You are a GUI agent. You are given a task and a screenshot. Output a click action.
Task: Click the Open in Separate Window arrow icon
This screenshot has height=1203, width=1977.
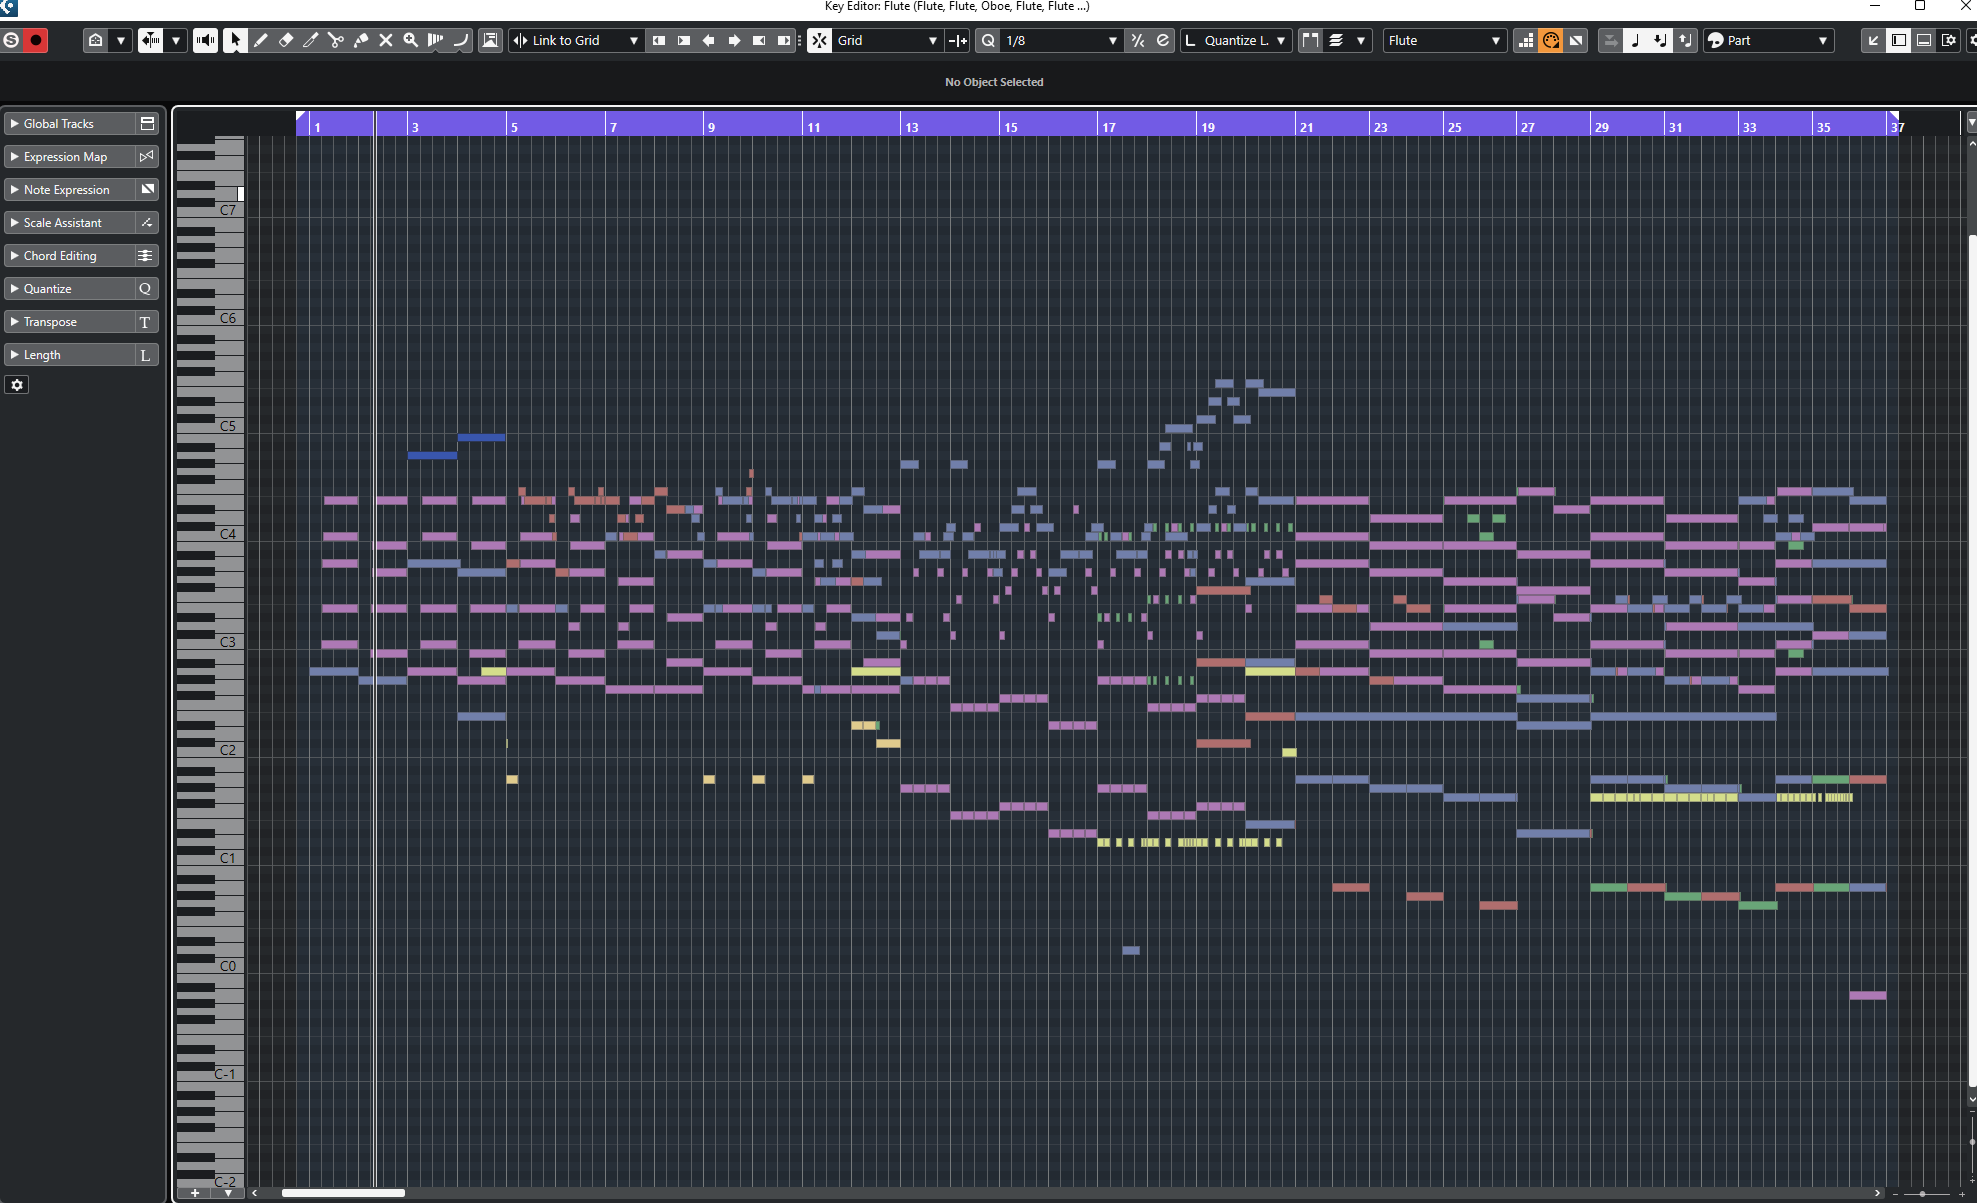click(1873, 40)
